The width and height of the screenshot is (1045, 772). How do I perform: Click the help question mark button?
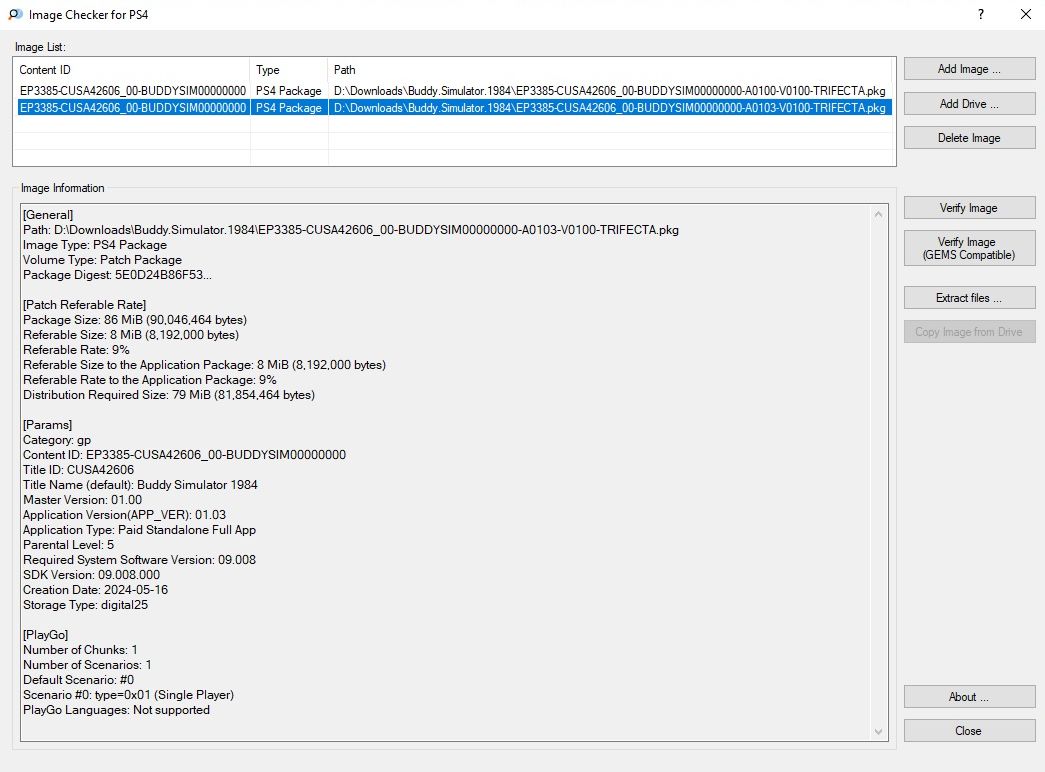[x=980, y=14]
